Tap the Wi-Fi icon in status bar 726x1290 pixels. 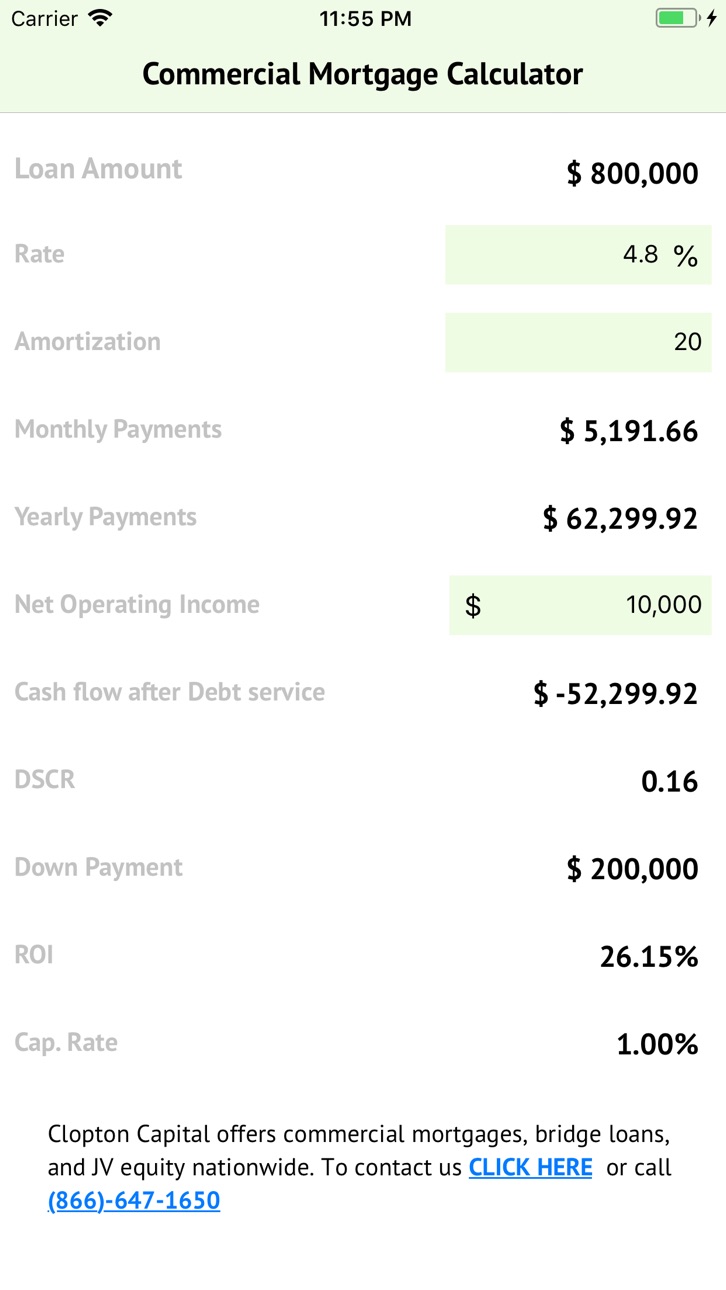100,18
